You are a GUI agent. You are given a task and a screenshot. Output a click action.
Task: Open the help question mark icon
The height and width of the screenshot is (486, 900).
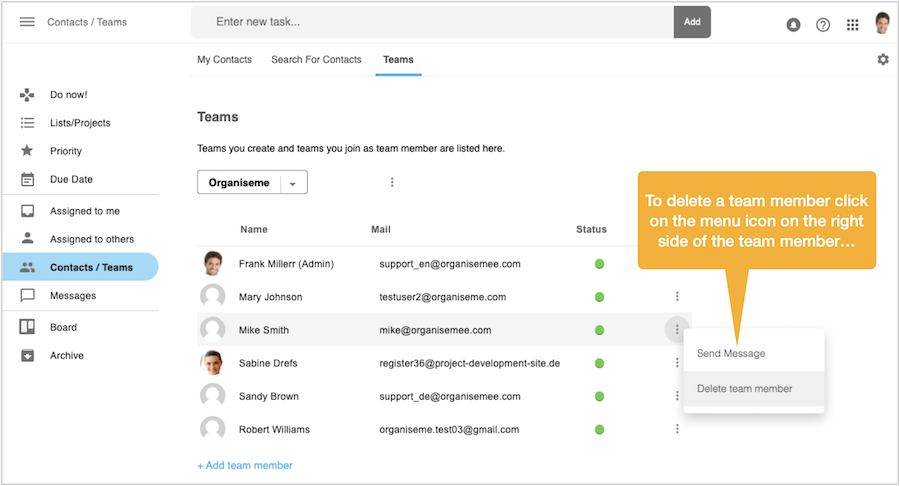click(823, 25)
